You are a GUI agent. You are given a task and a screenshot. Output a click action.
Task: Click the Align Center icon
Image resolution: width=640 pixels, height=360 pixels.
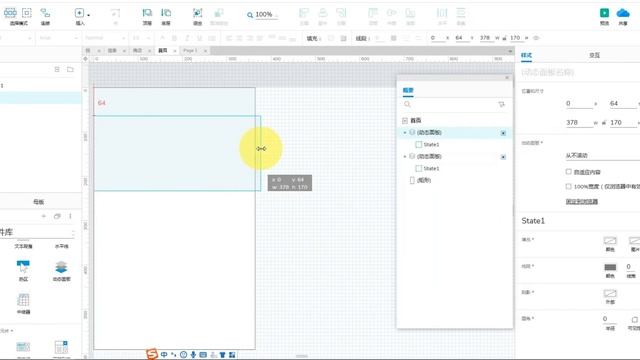point(322,13)
